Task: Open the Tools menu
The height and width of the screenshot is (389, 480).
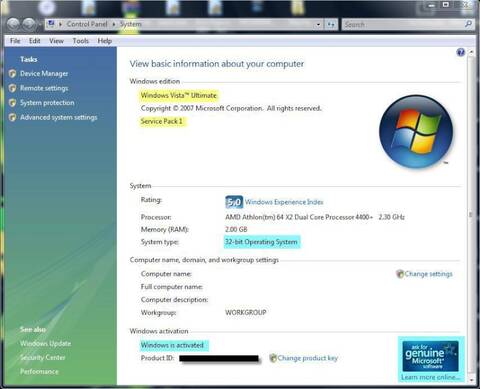Action: point(81,41)
